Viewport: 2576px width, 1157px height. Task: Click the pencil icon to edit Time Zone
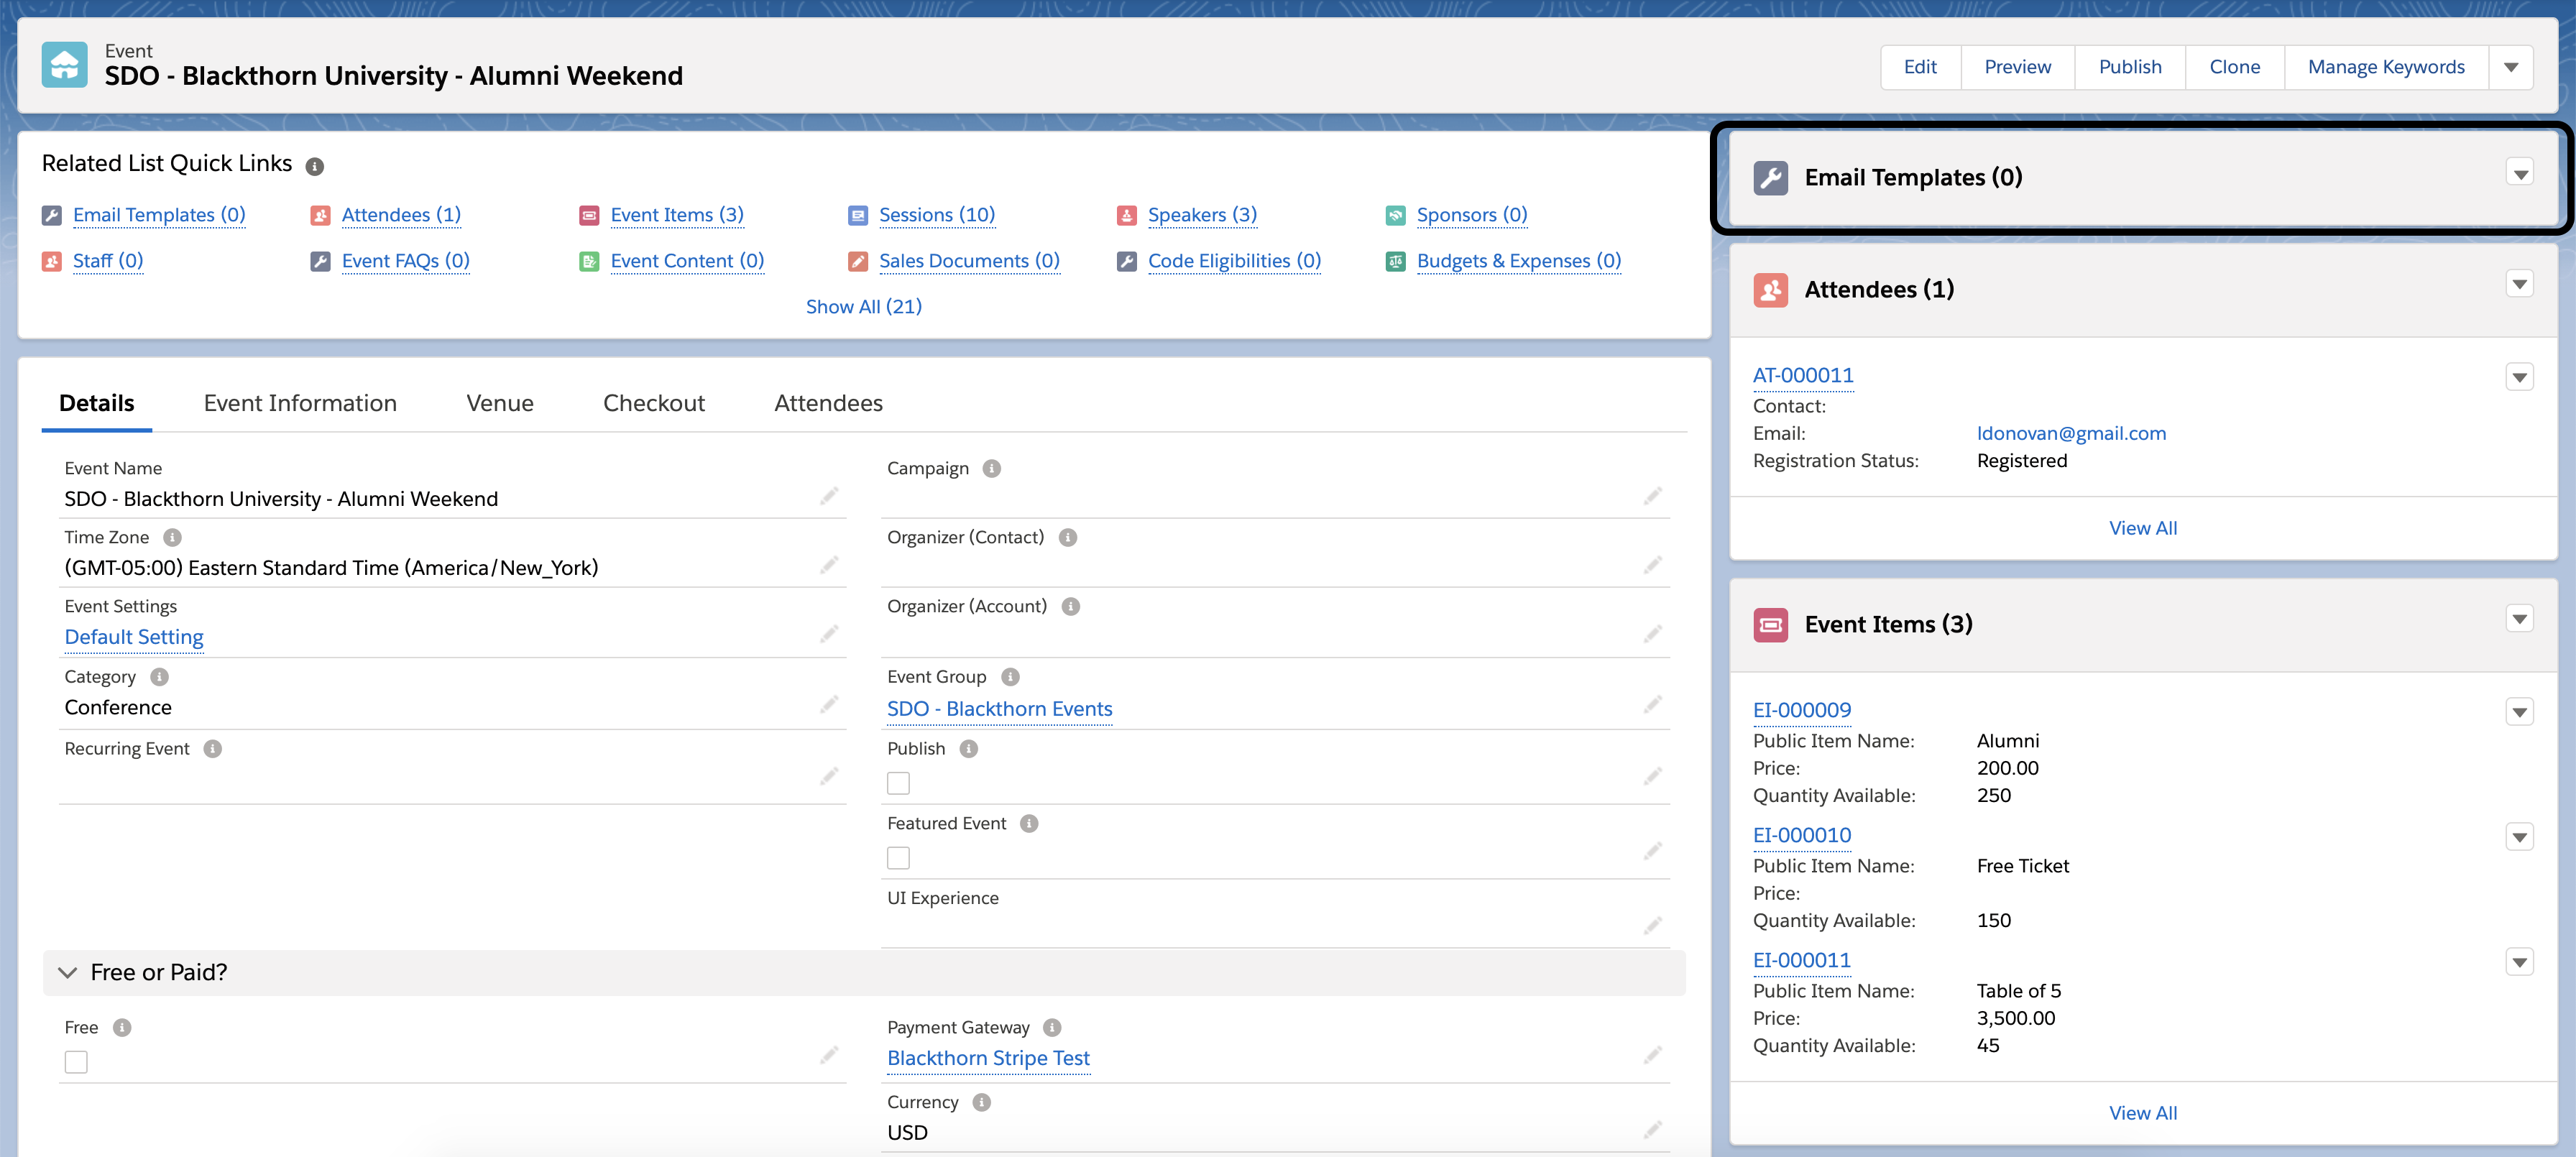(x=829, y=565)
